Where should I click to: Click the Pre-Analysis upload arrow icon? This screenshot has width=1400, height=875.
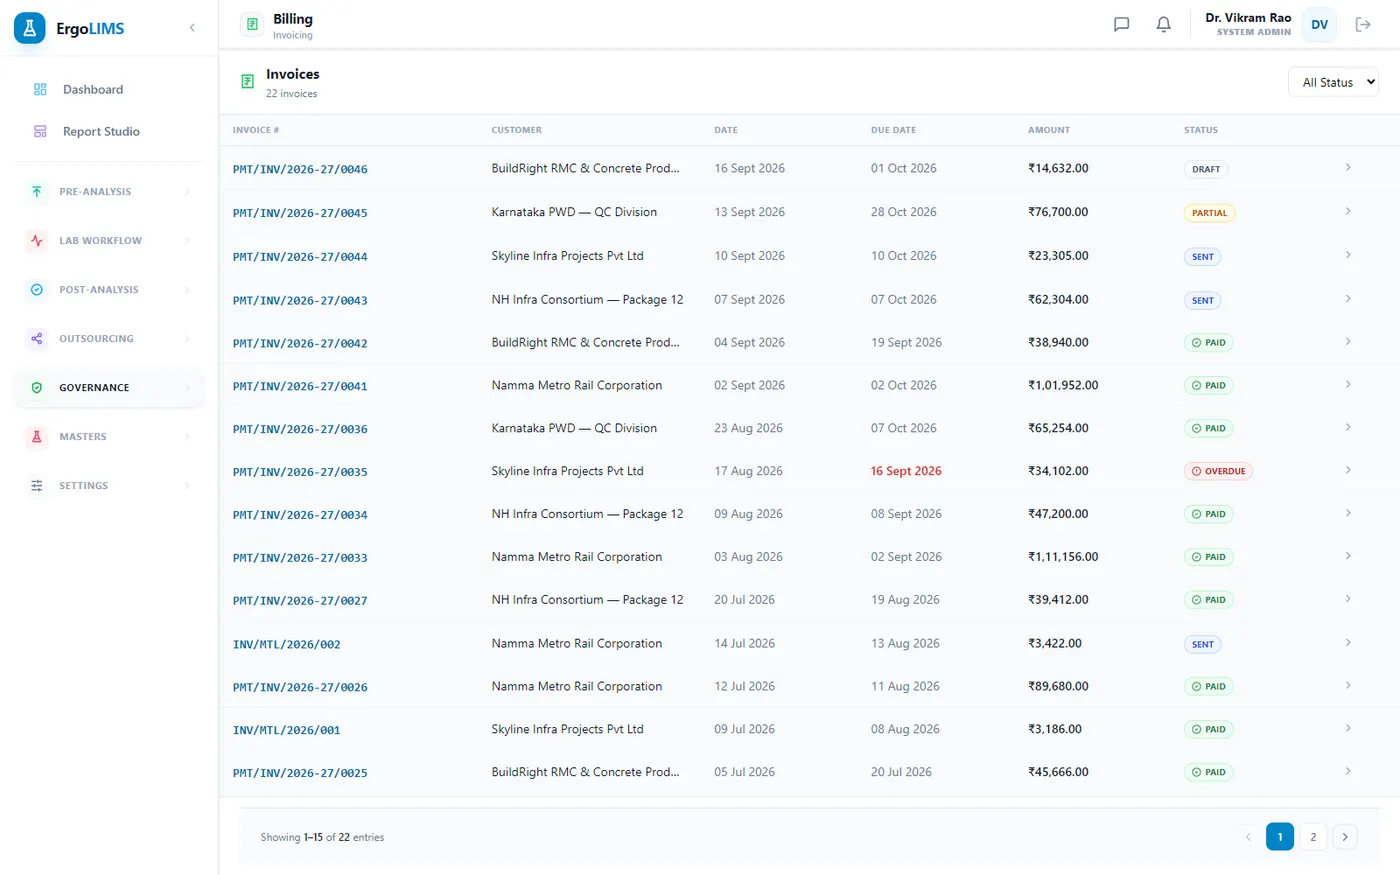click(37, 191)
